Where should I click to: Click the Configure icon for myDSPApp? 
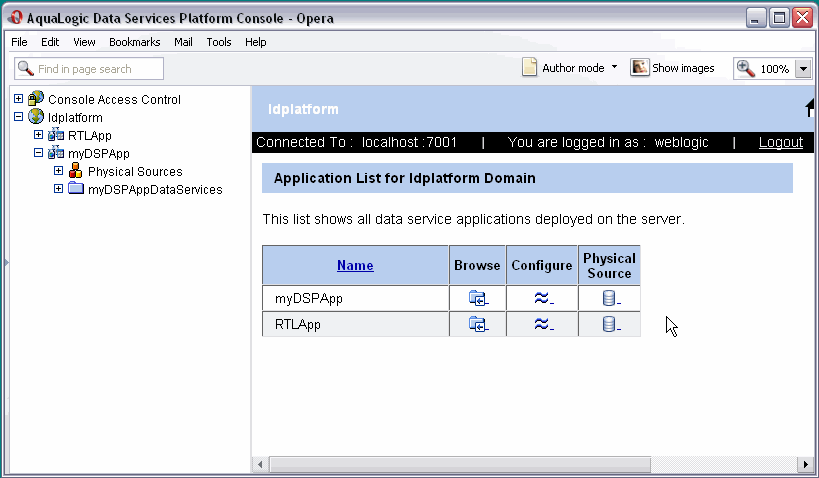(x=543, y=298)
